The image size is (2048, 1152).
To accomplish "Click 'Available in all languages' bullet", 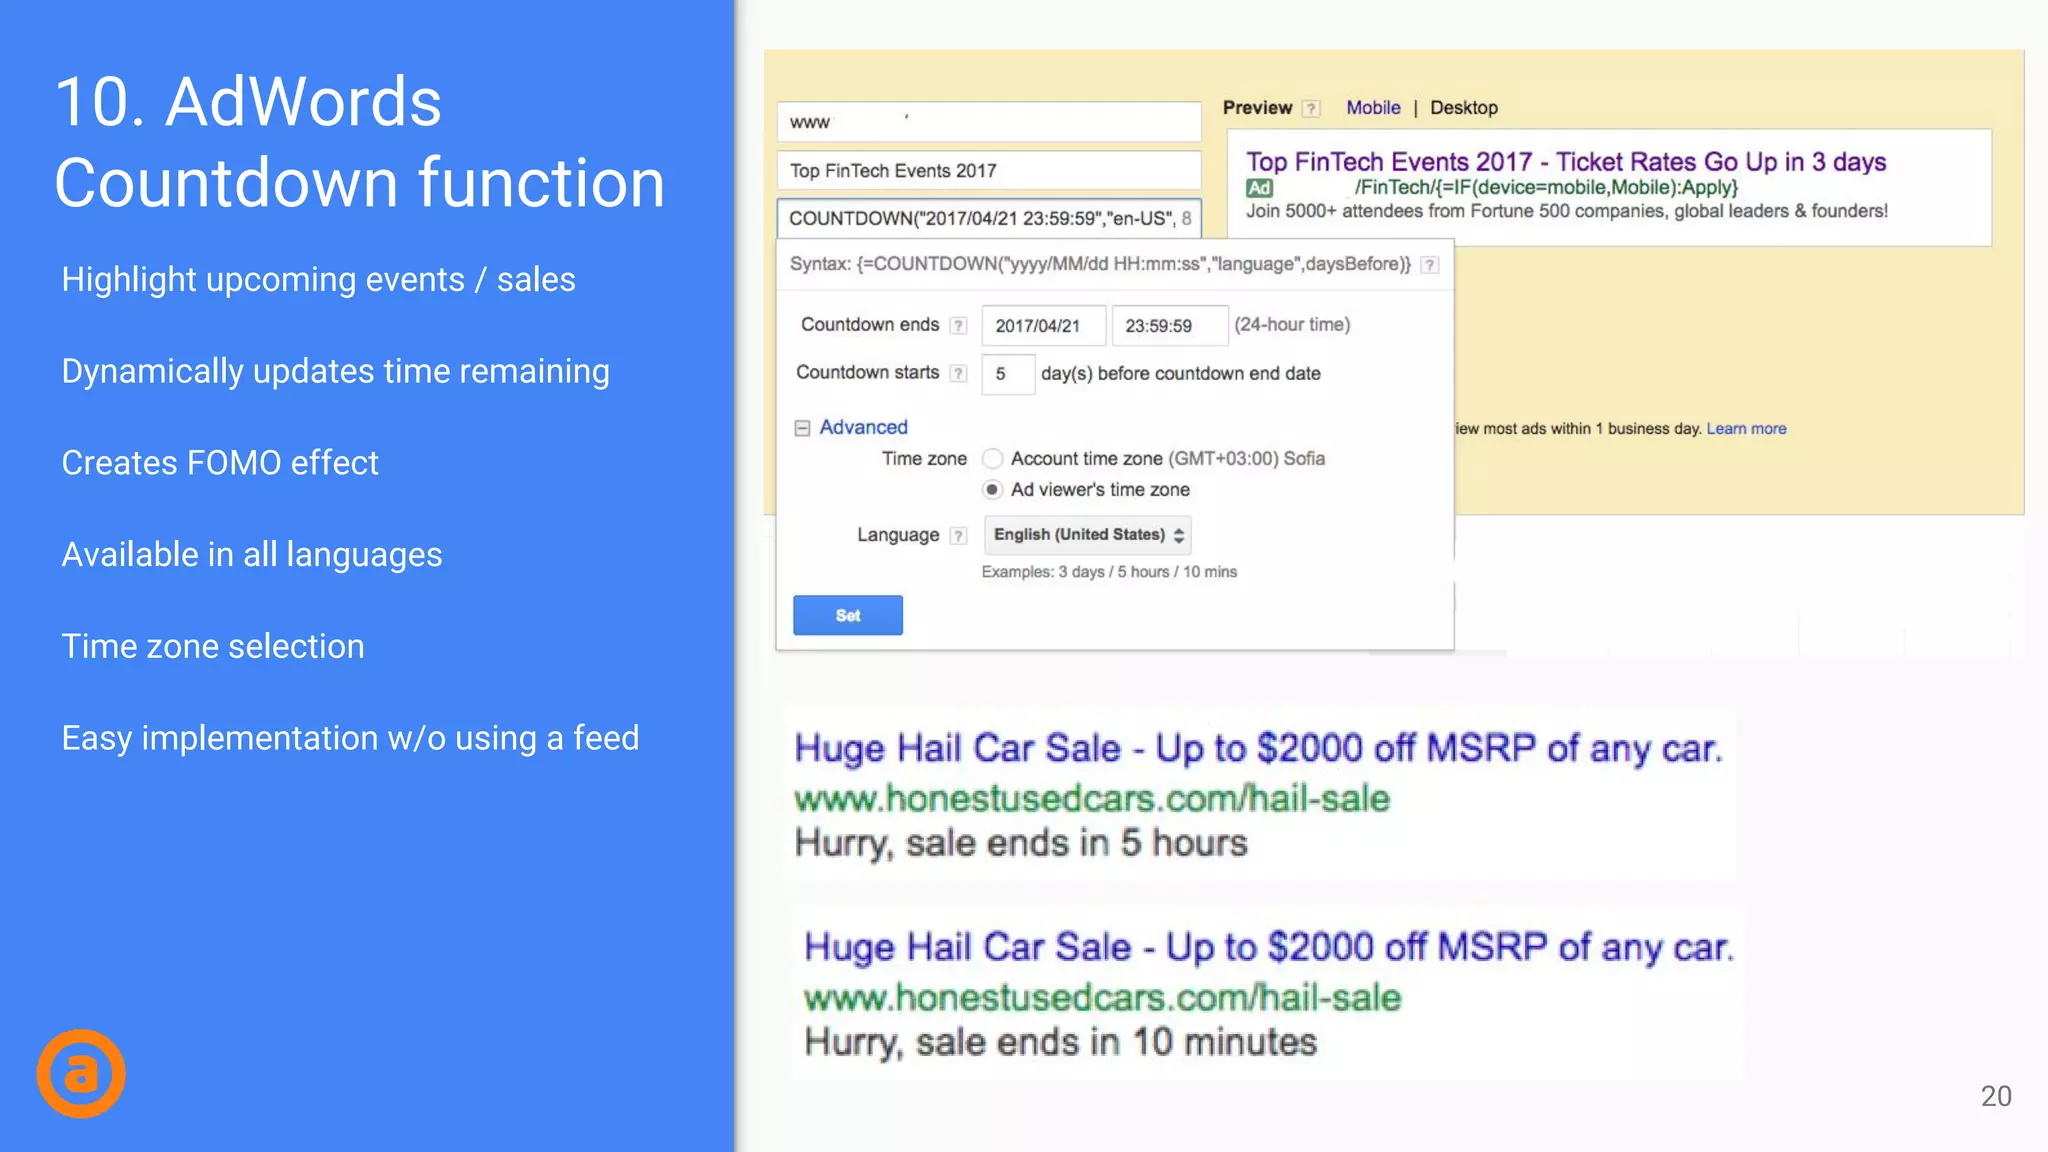I will pos(252,555).
